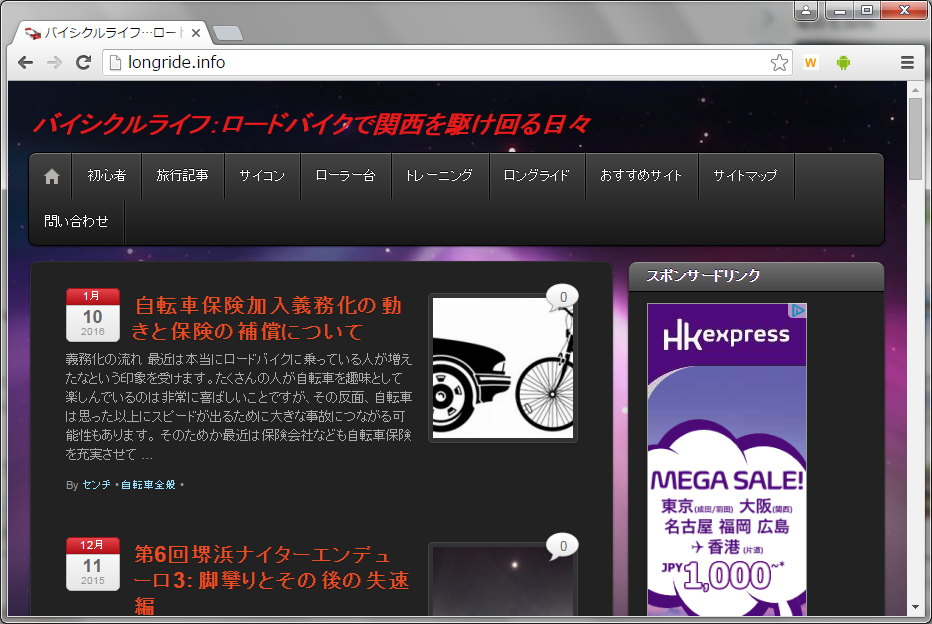
Task: Click the December 11 2015 date badge
Action: click(93, 564)
